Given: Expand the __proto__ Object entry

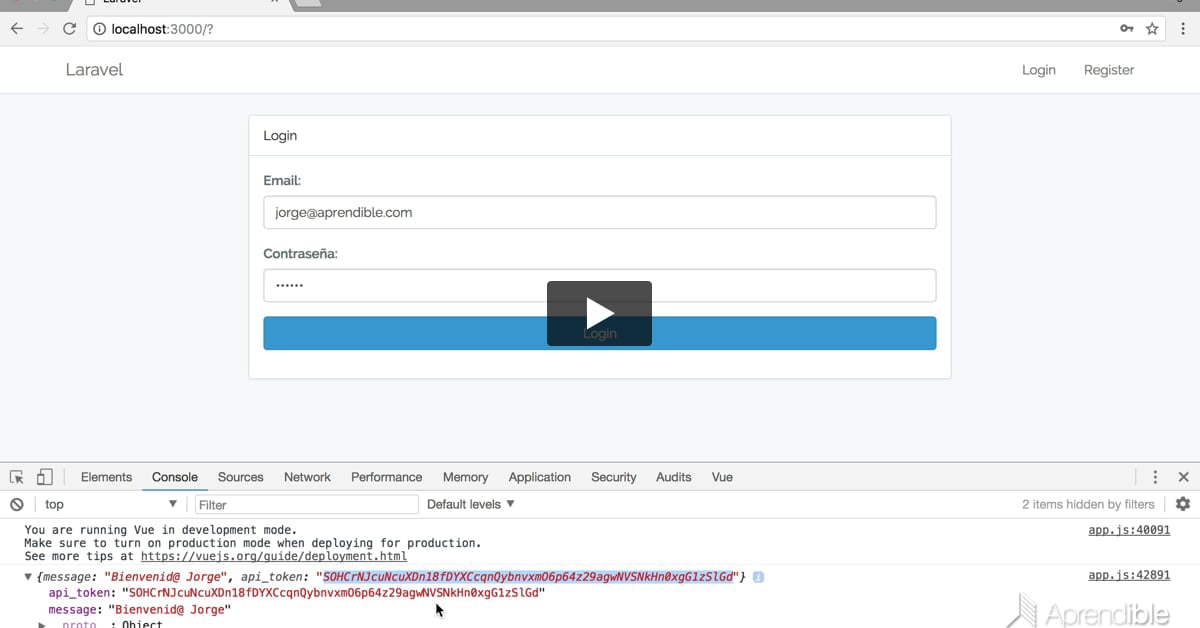Looking at the screenshot, I should pyautogui.click(x=42, y=624).
